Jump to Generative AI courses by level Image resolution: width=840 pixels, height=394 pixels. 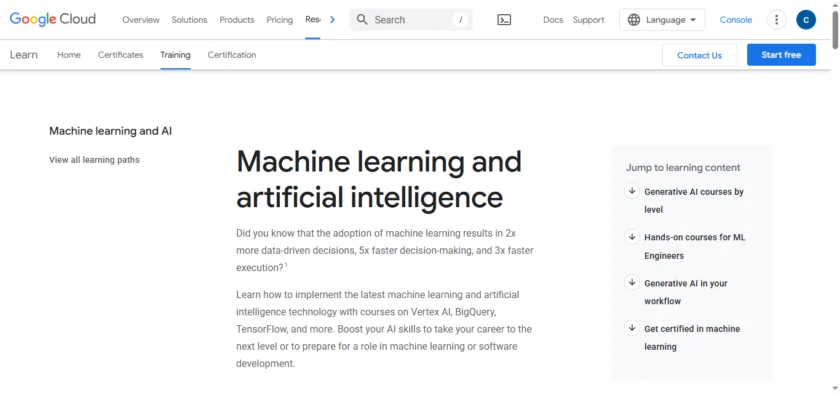pyautogui.click(x=694, y=200)
